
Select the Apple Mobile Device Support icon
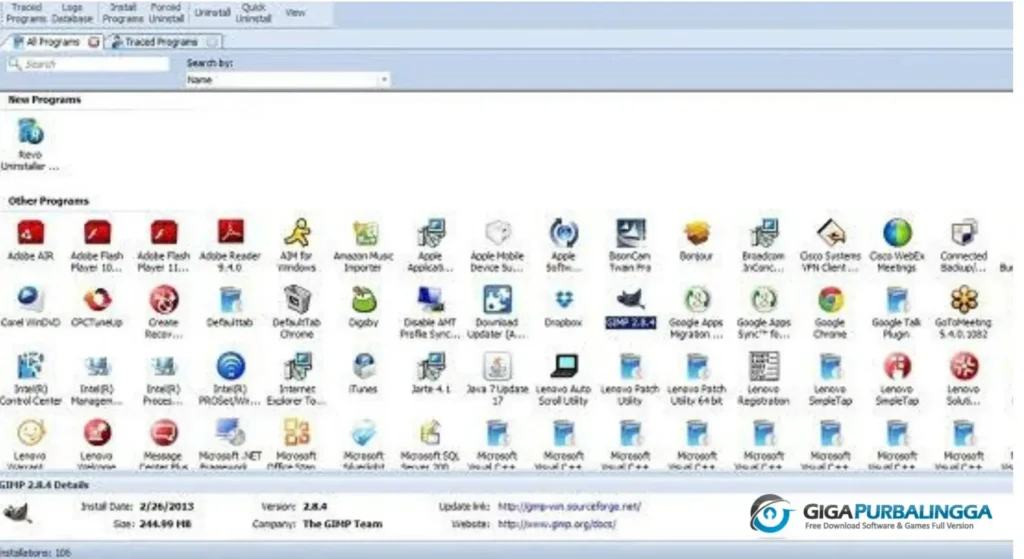click(x=497, y=233)
